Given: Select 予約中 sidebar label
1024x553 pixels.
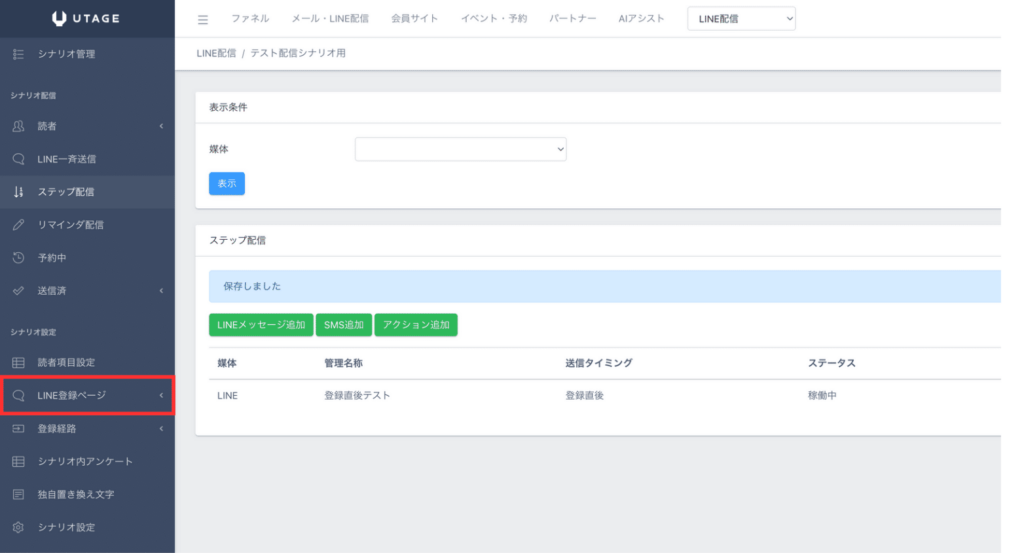Looking at the screenshot, I should pos(52,258).
